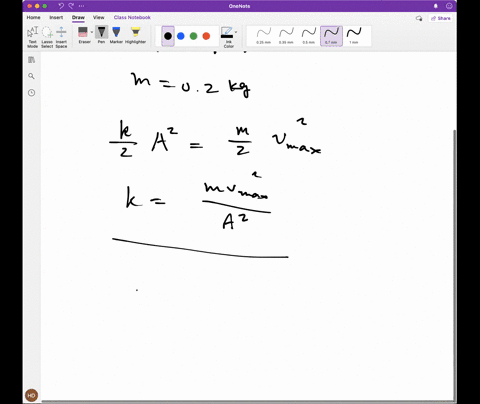The height and width of the screenshot is (404, 480).
Task: Open the notifications bell icon
Action: coord(435,6)
